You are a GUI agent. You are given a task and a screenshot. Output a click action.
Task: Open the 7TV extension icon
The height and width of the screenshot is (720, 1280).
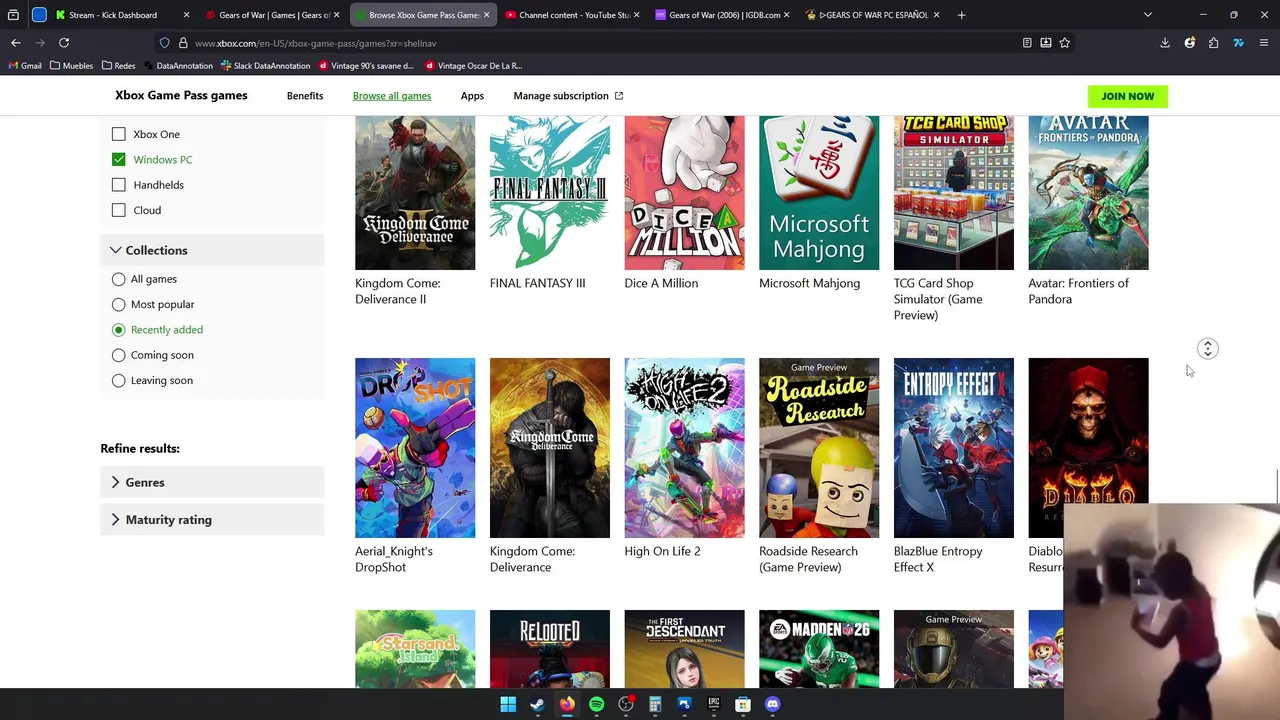click(x=1238, y=43)
